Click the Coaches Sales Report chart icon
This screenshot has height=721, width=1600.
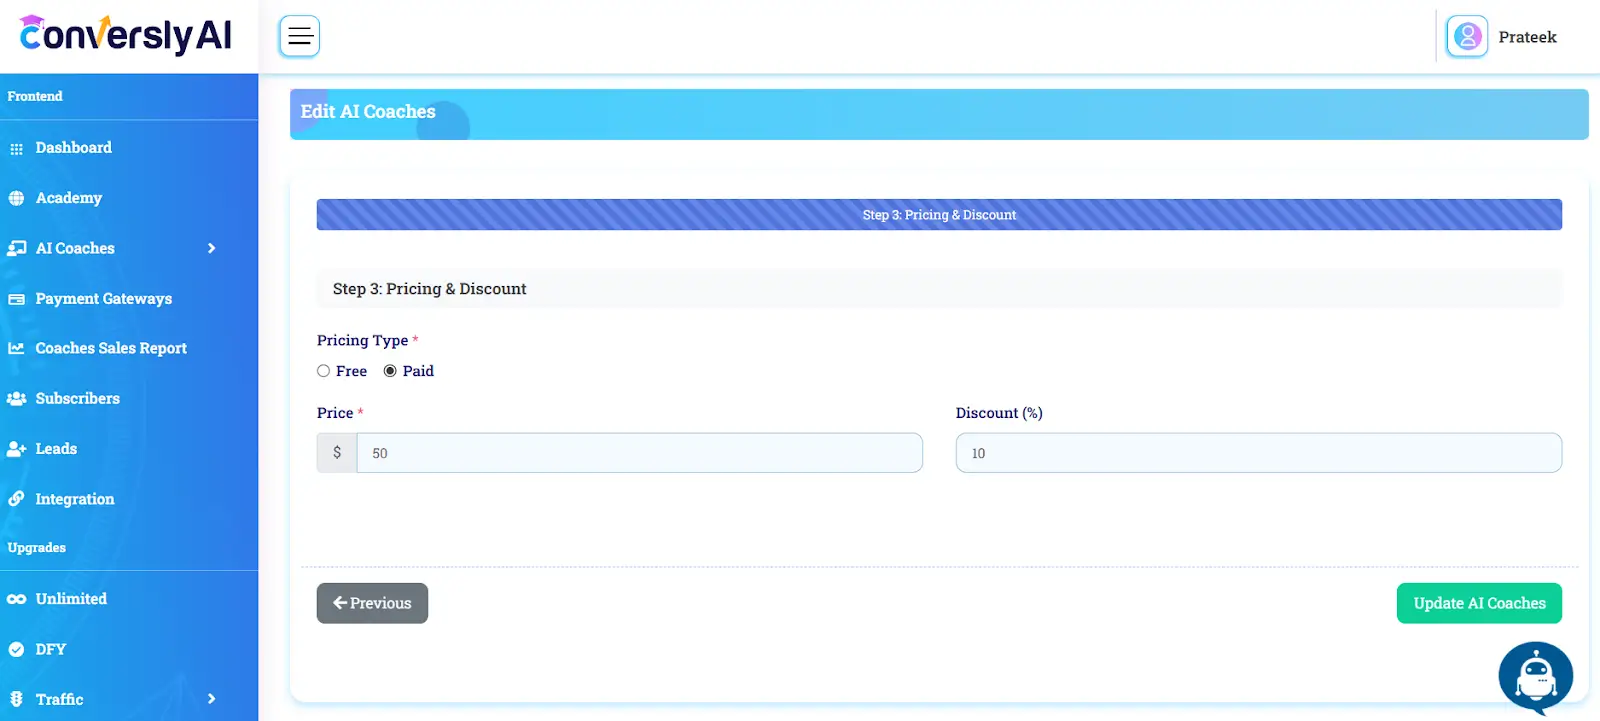click(x=16, y=348)
